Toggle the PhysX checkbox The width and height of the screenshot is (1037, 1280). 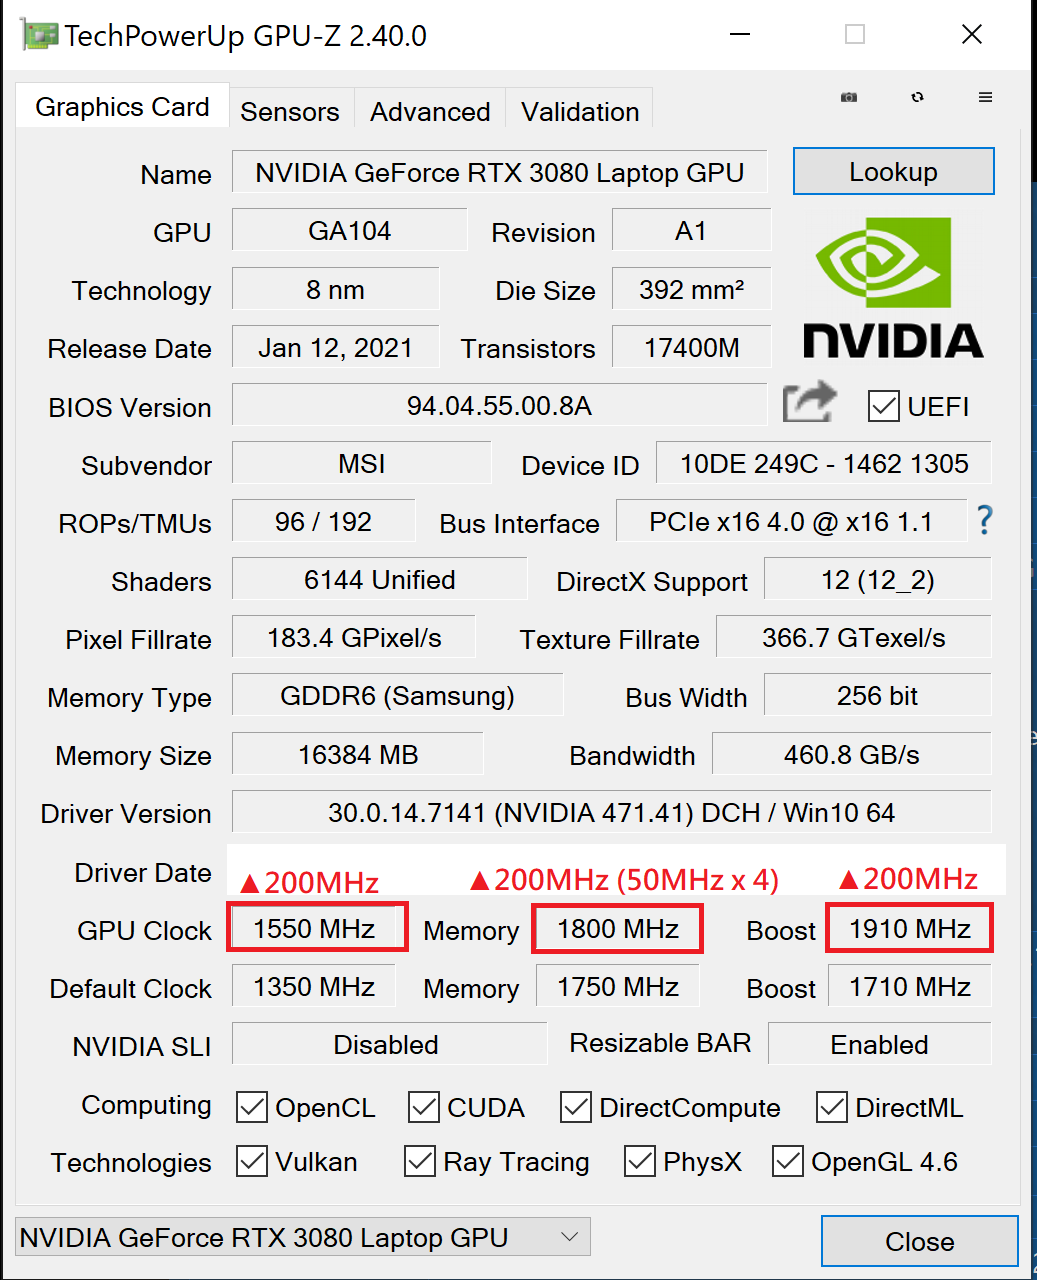pyautogui.click(x=640, y=1161)
